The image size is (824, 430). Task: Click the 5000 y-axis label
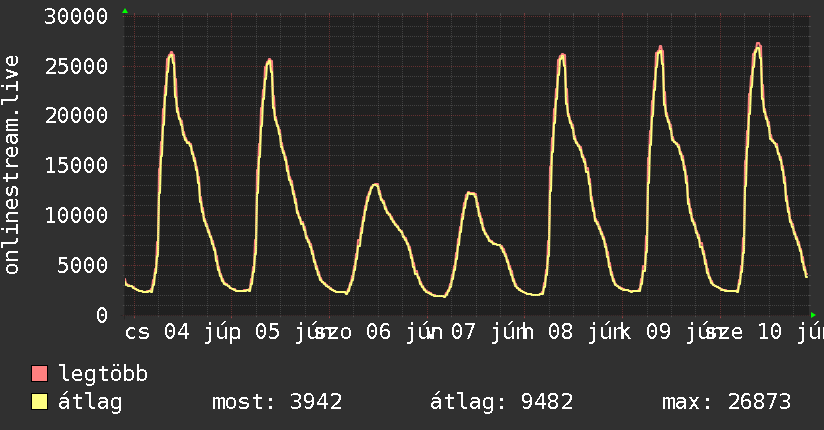[x=83, y=265]
